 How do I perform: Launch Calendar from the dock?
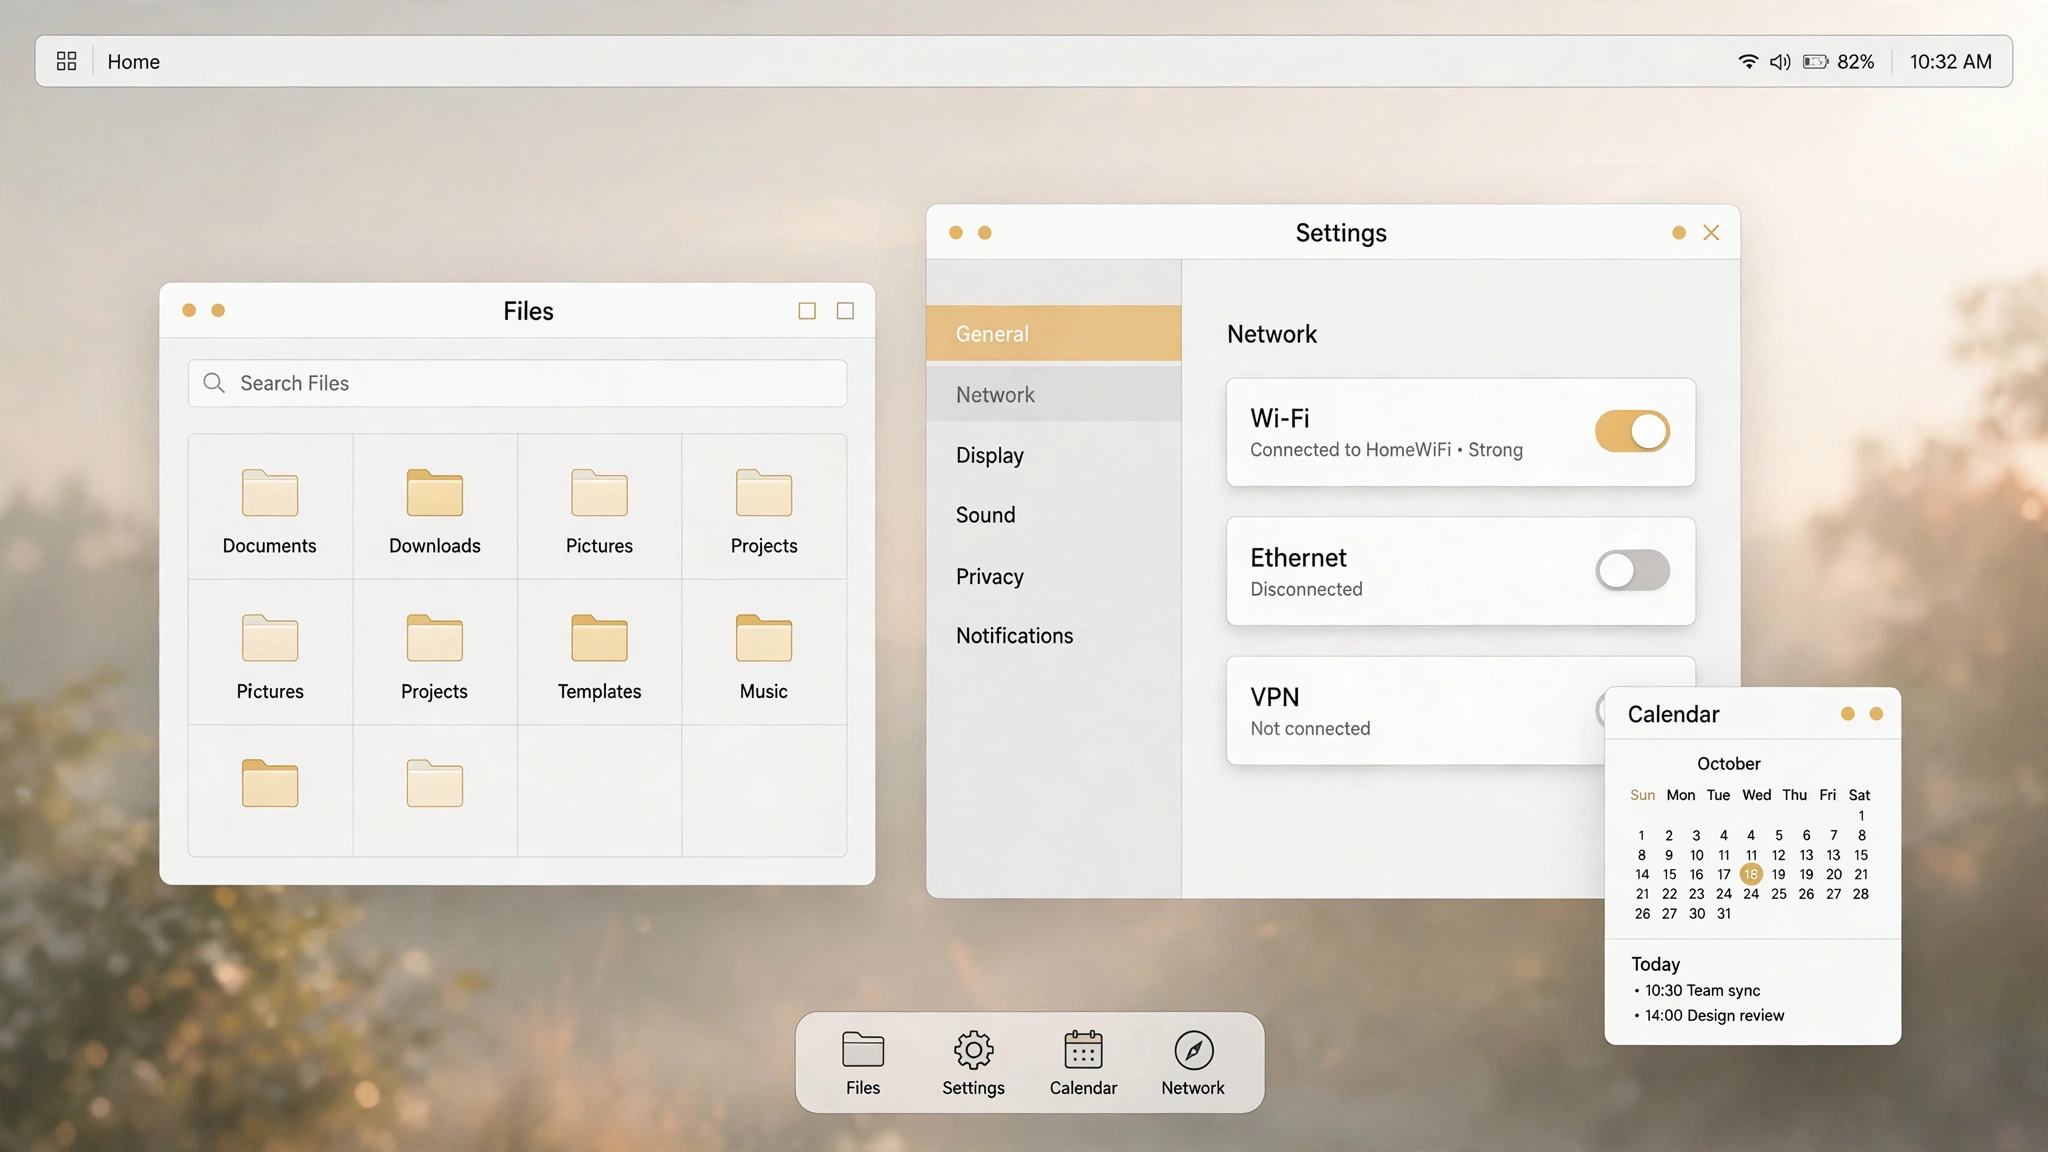click(1083, 1063)
